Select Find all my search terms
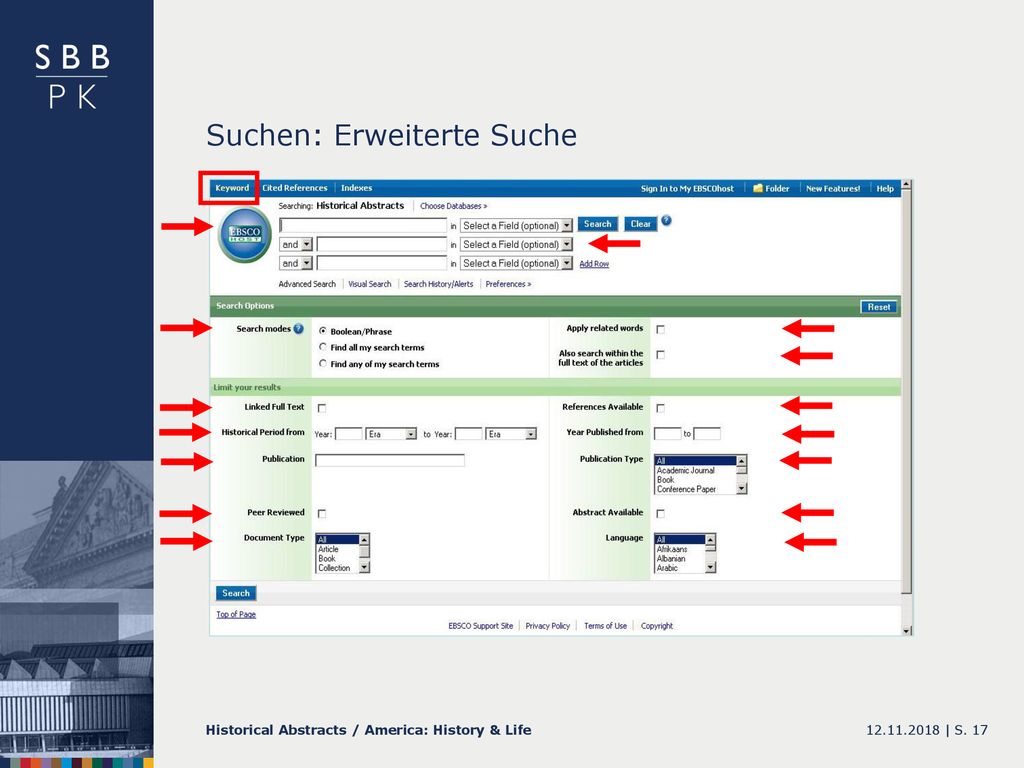This screenshot has height=768, width=1024. (x=323, y=347)
